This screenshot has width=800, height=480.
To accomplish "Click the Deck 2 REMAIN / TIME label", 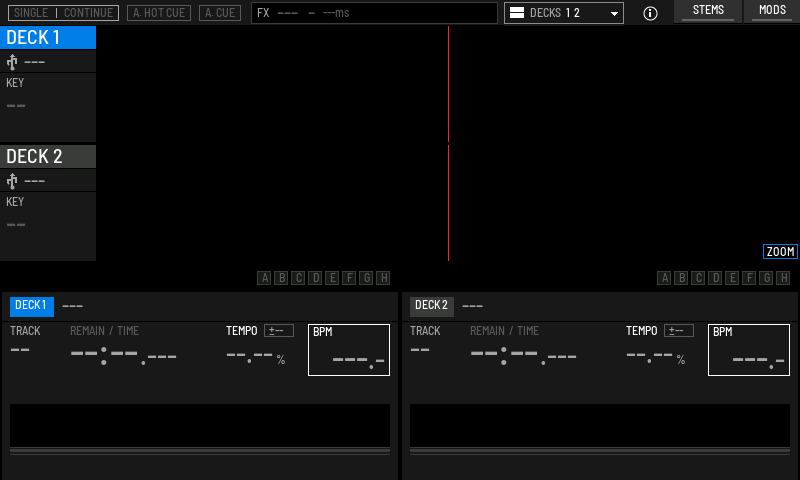I will 505,331.
